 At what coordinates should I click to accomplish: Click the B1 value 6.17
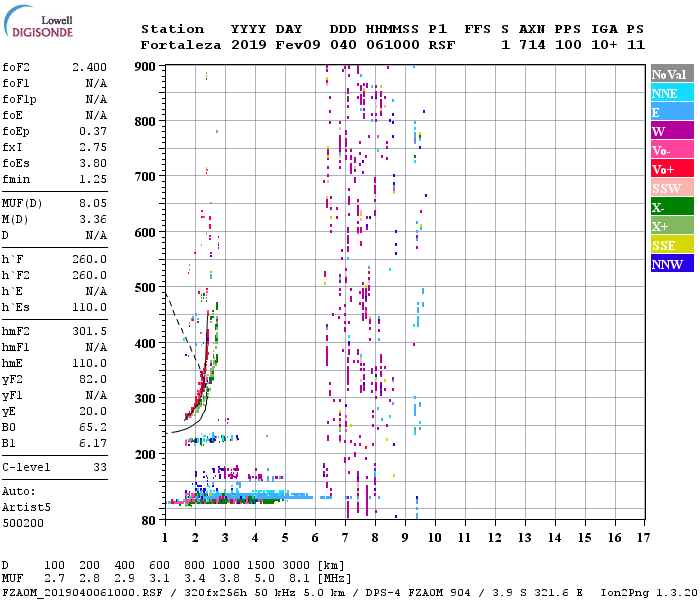(93, 444)
